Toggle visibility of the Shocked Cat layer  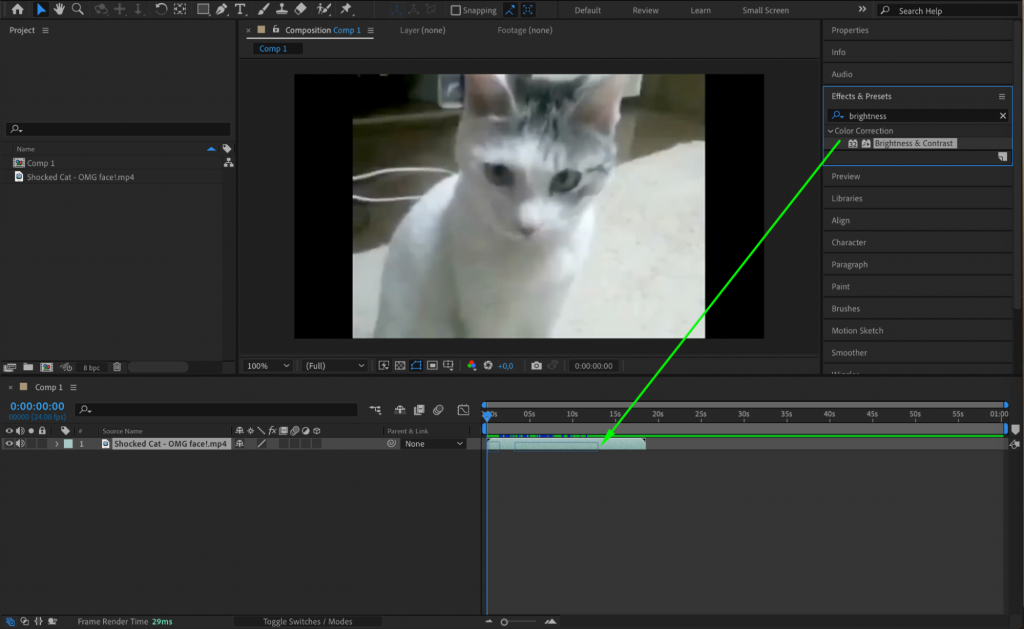tap(10, 444)
